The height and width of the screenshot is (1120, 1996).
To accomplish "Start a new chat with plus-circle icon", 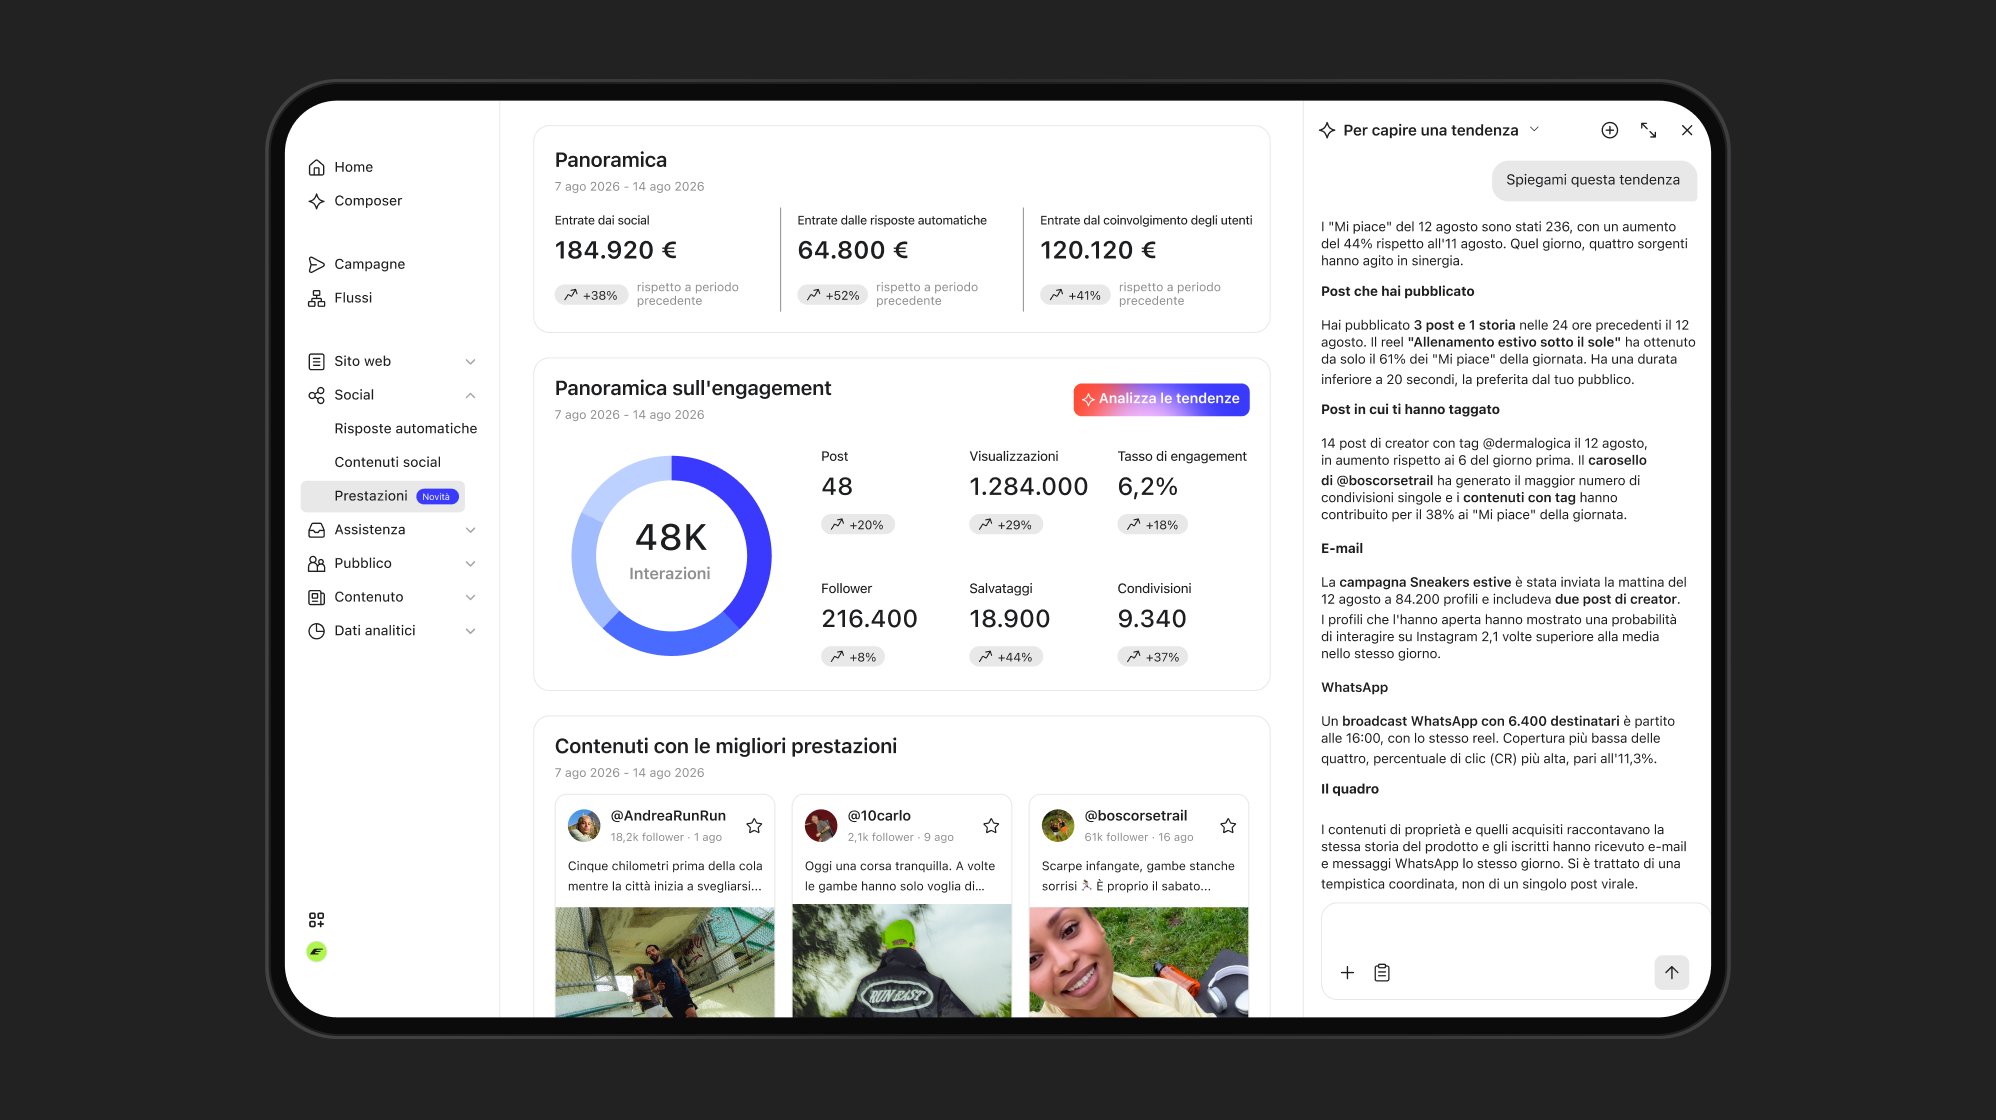I will tap(1610, 130).
